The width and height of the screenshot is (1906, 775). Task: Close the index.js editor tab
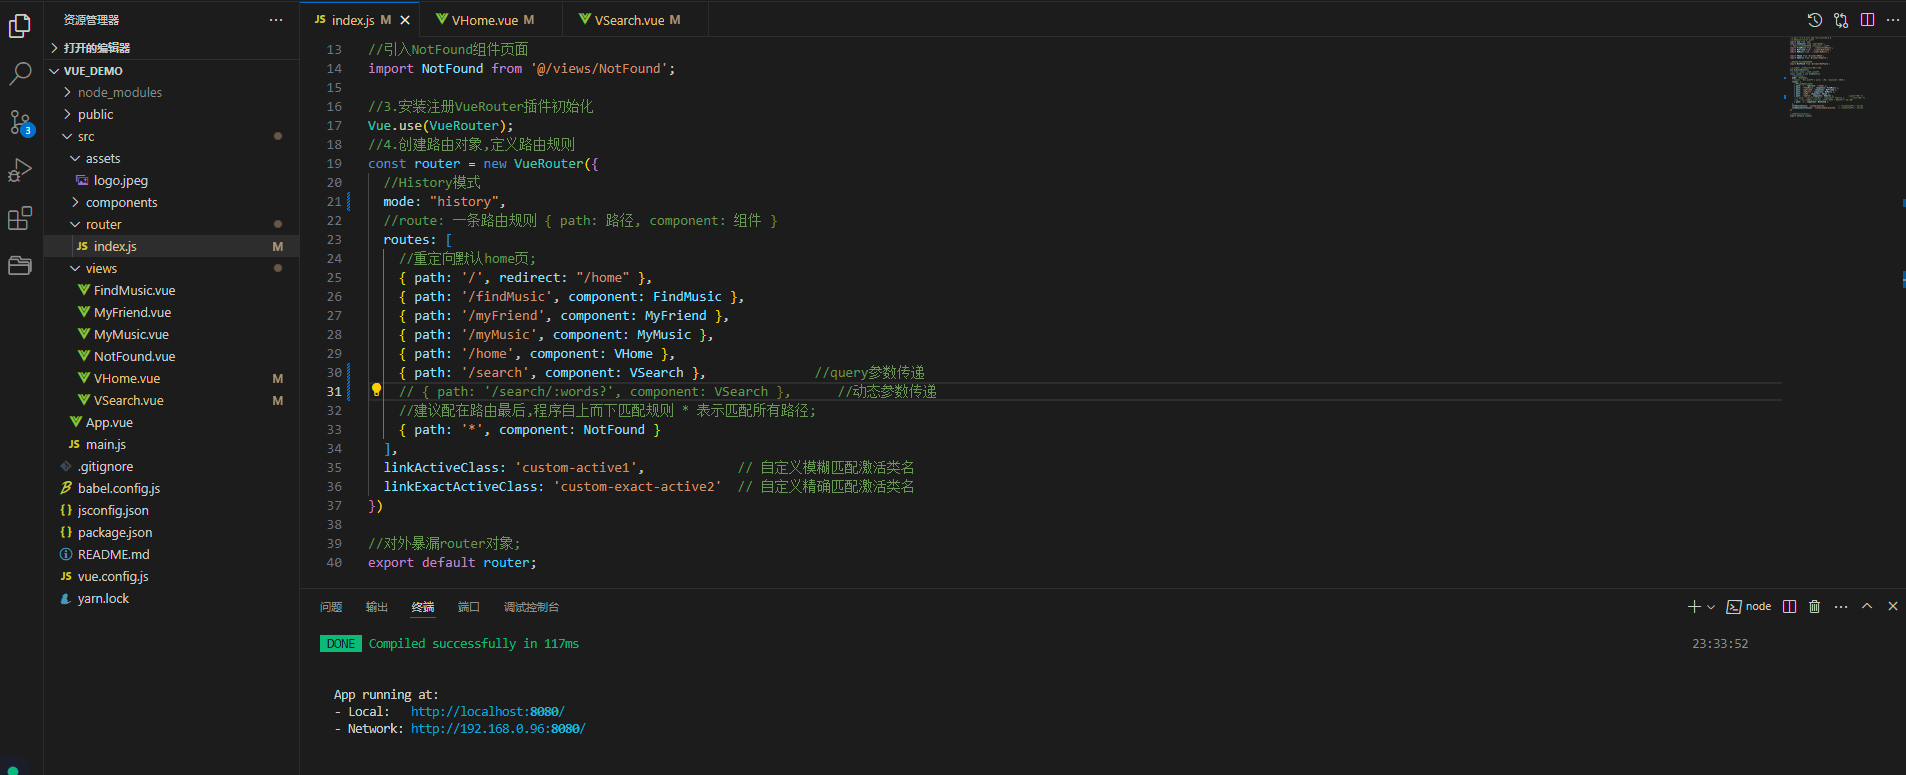405,20
